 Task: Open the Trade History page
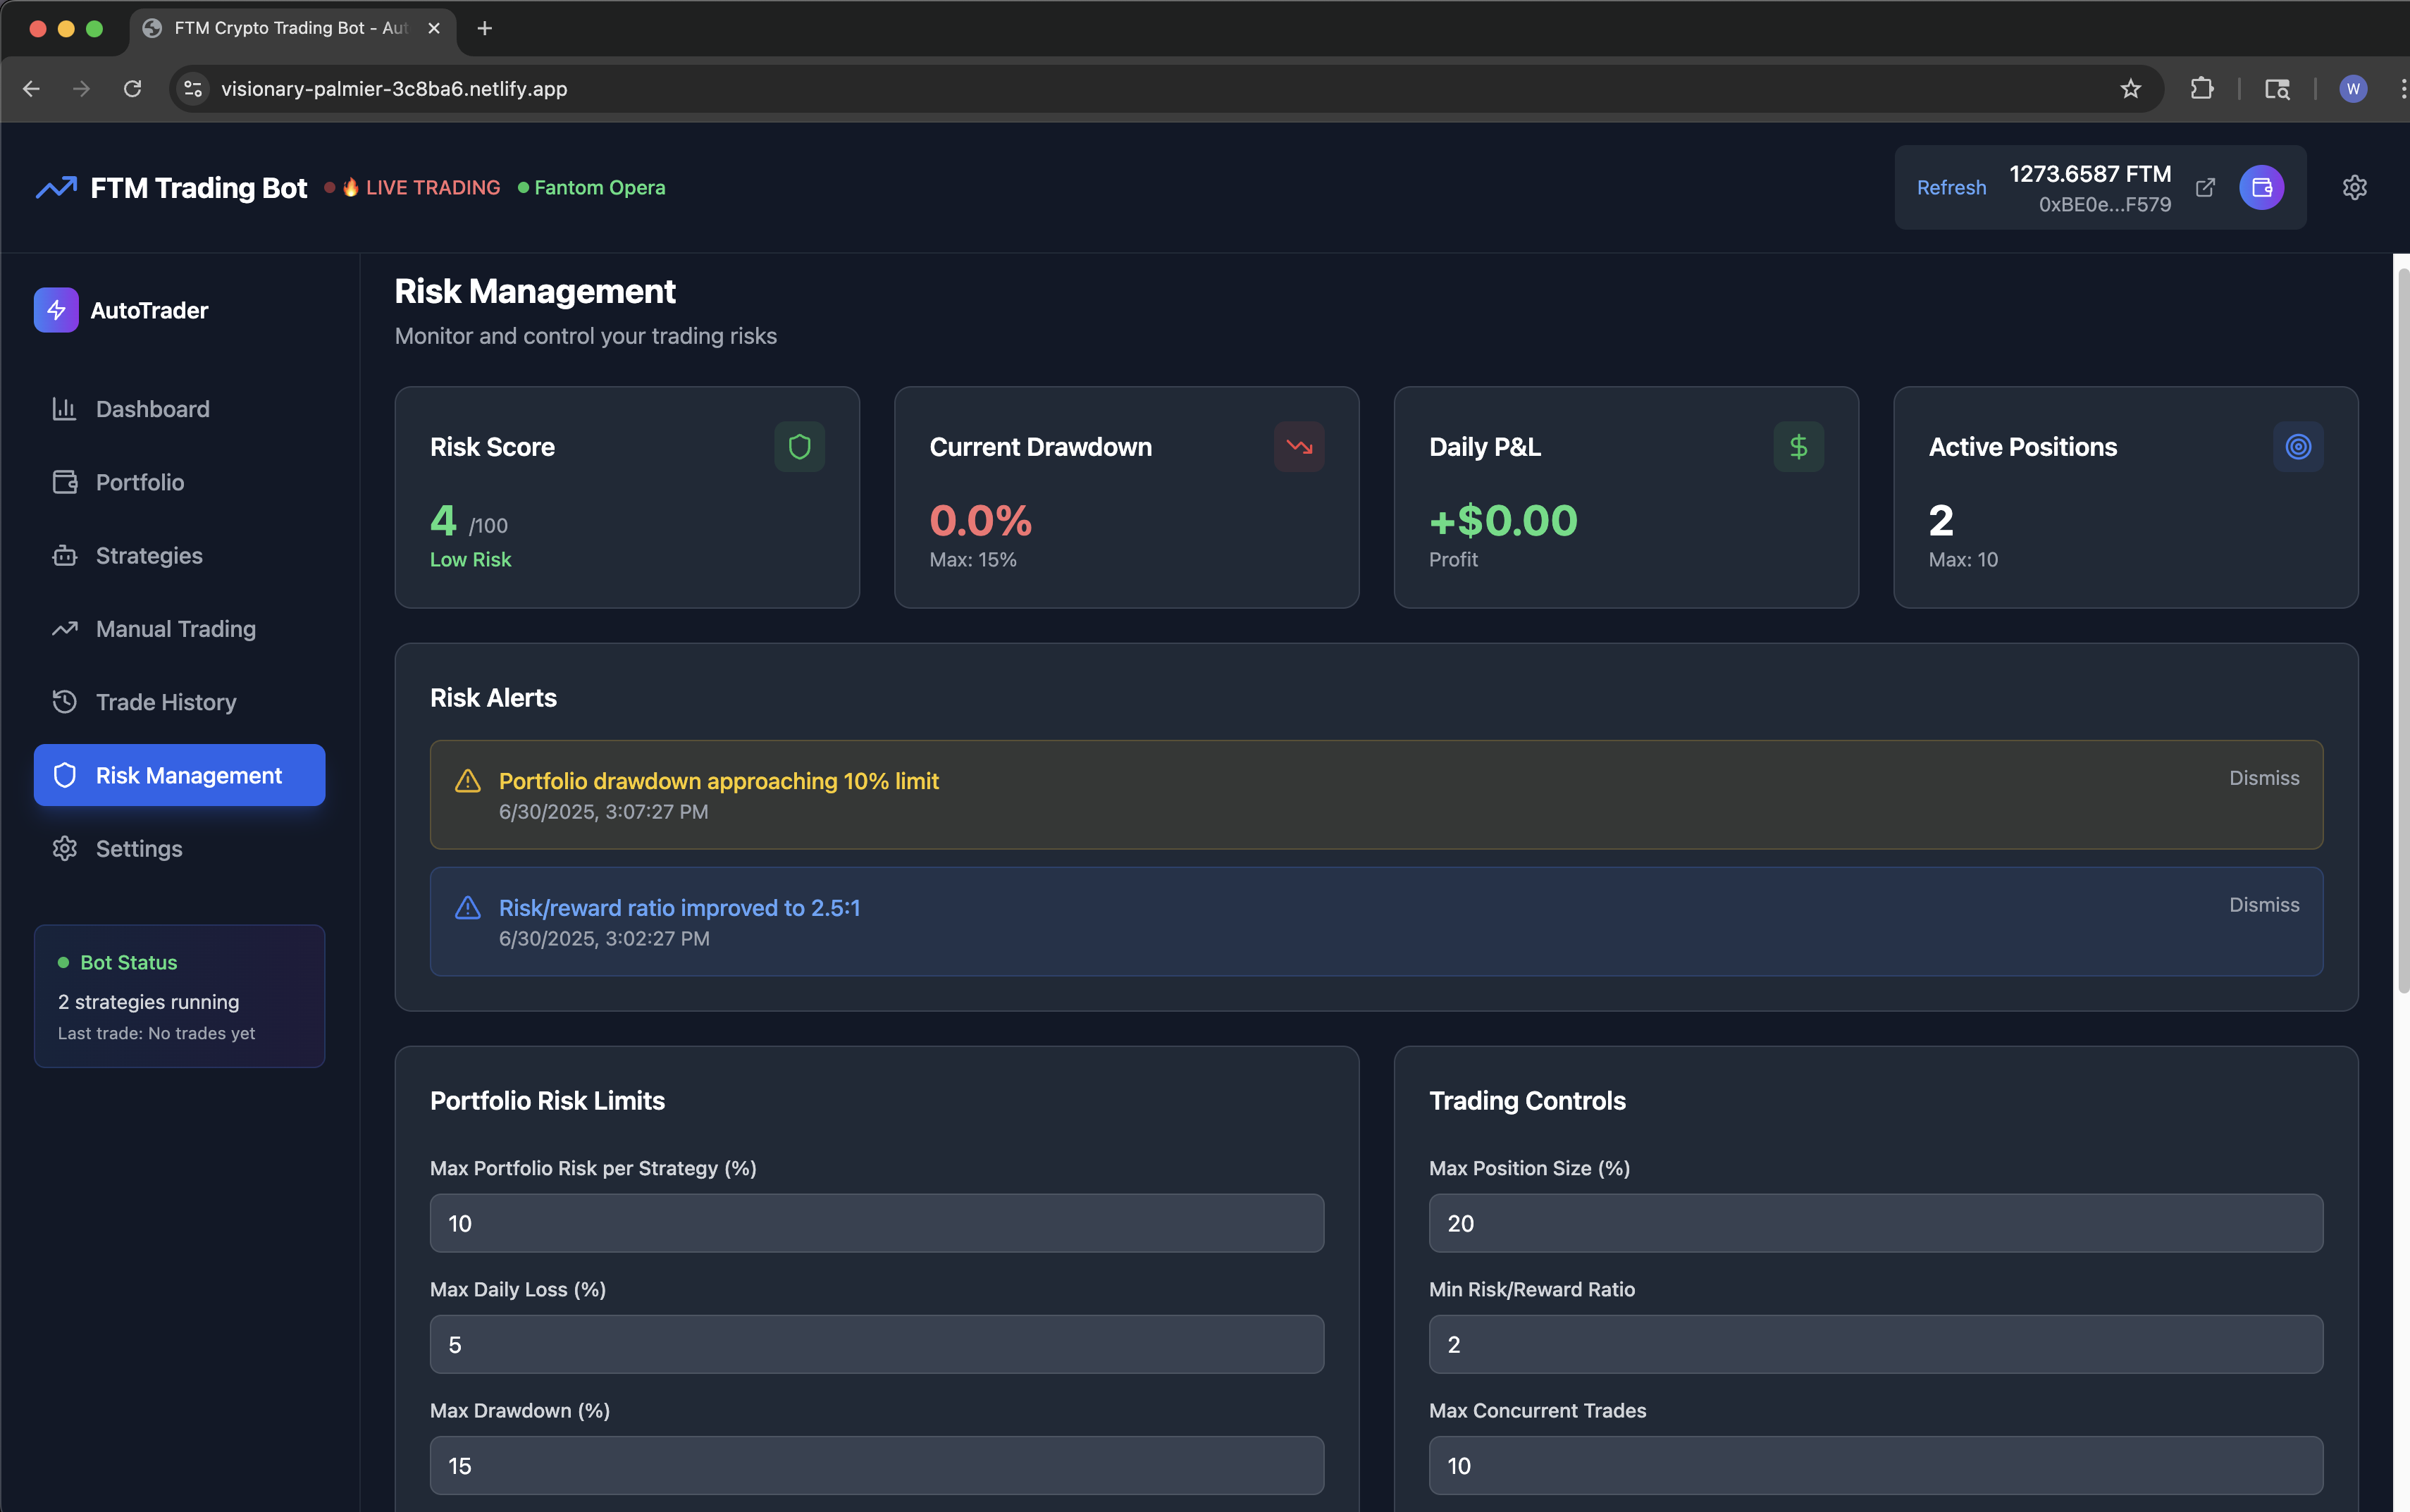click(x=165, y=702)
